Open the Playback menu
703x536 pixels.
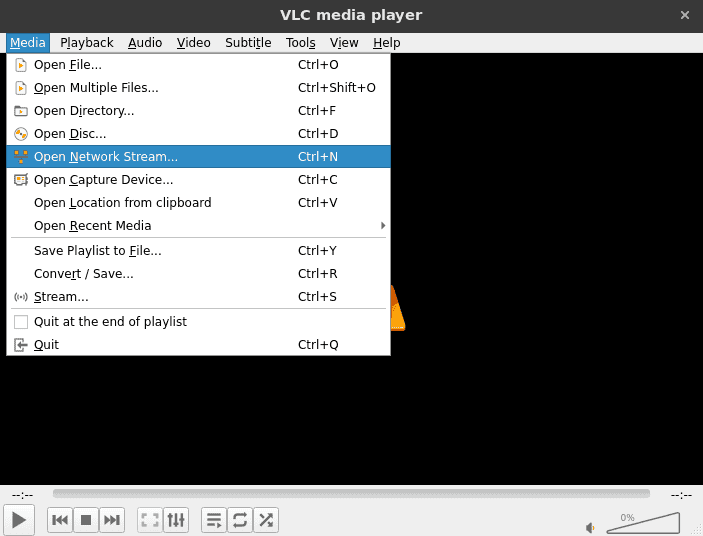87,43
